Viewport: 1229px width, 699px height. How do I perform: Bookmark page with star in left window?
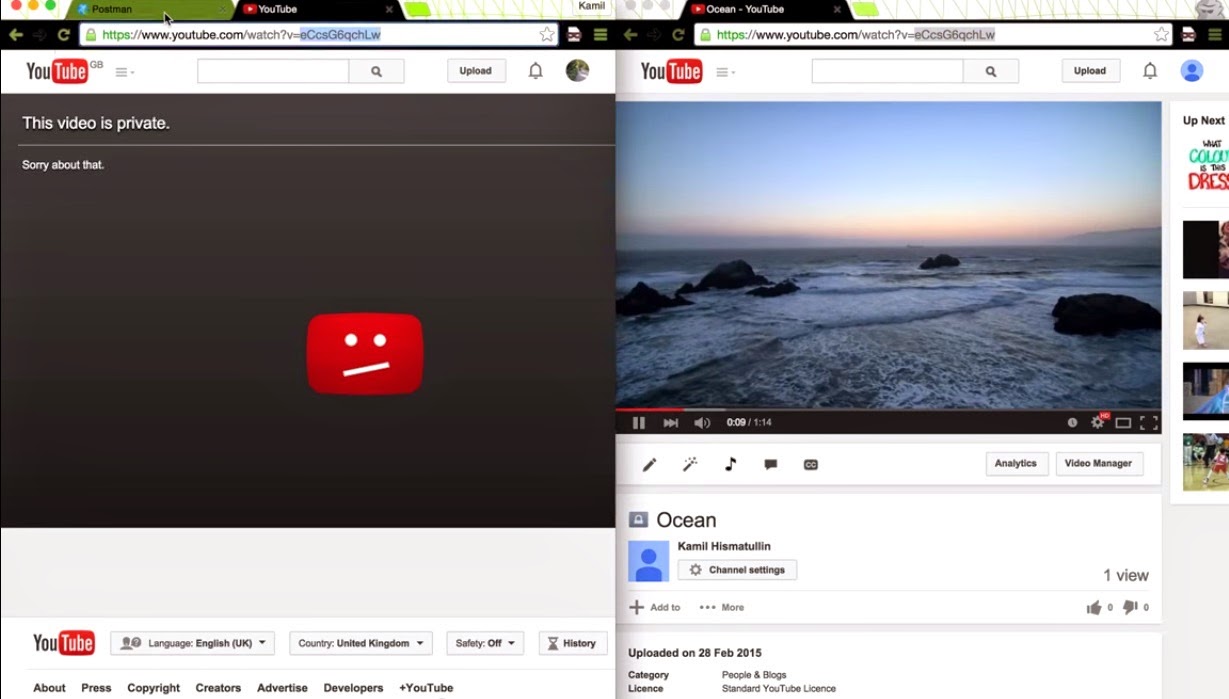tap(547, 34)
